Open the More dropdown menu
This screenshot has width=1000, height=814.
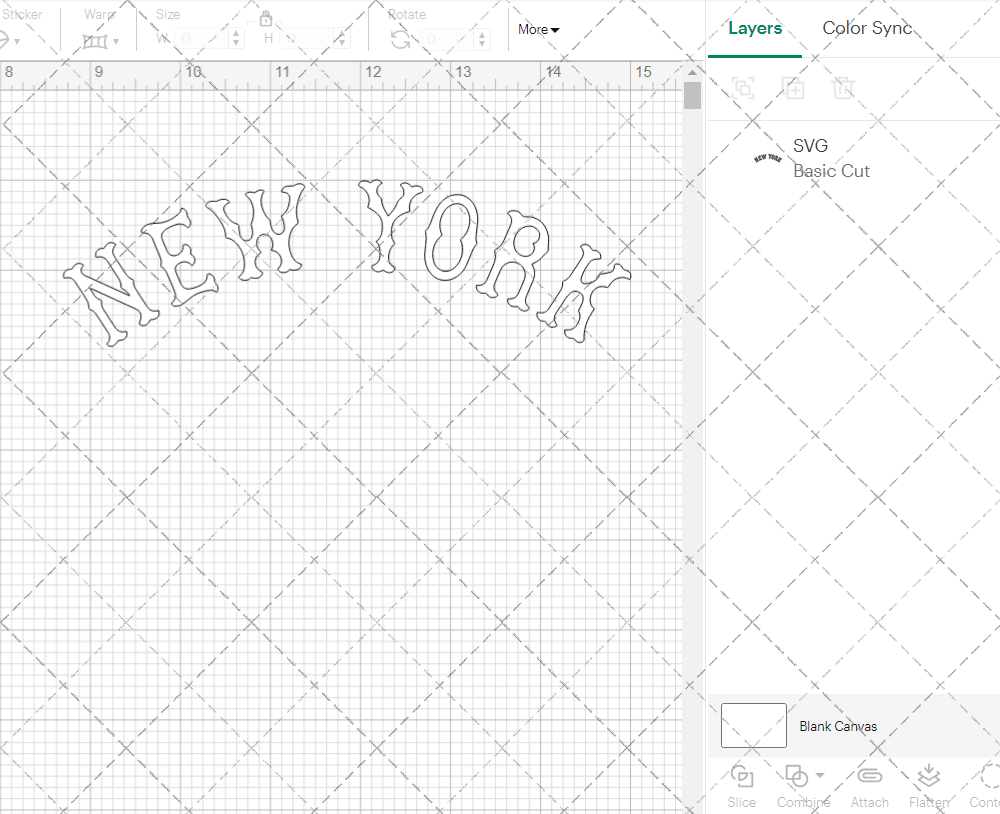tap(538, 30)
